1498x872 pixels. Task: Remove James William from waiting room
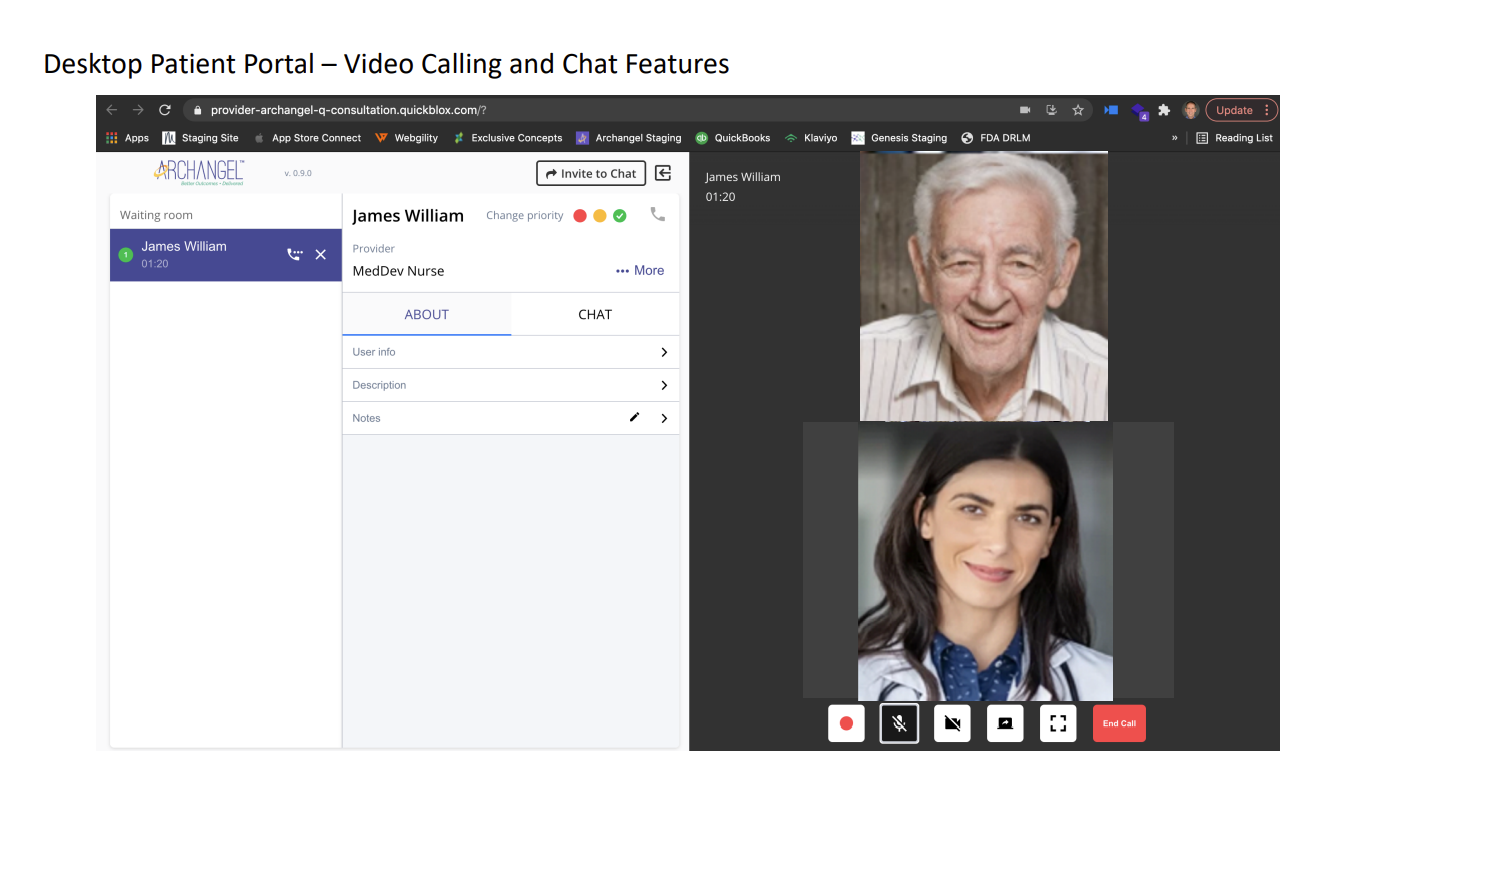(321, 255)
